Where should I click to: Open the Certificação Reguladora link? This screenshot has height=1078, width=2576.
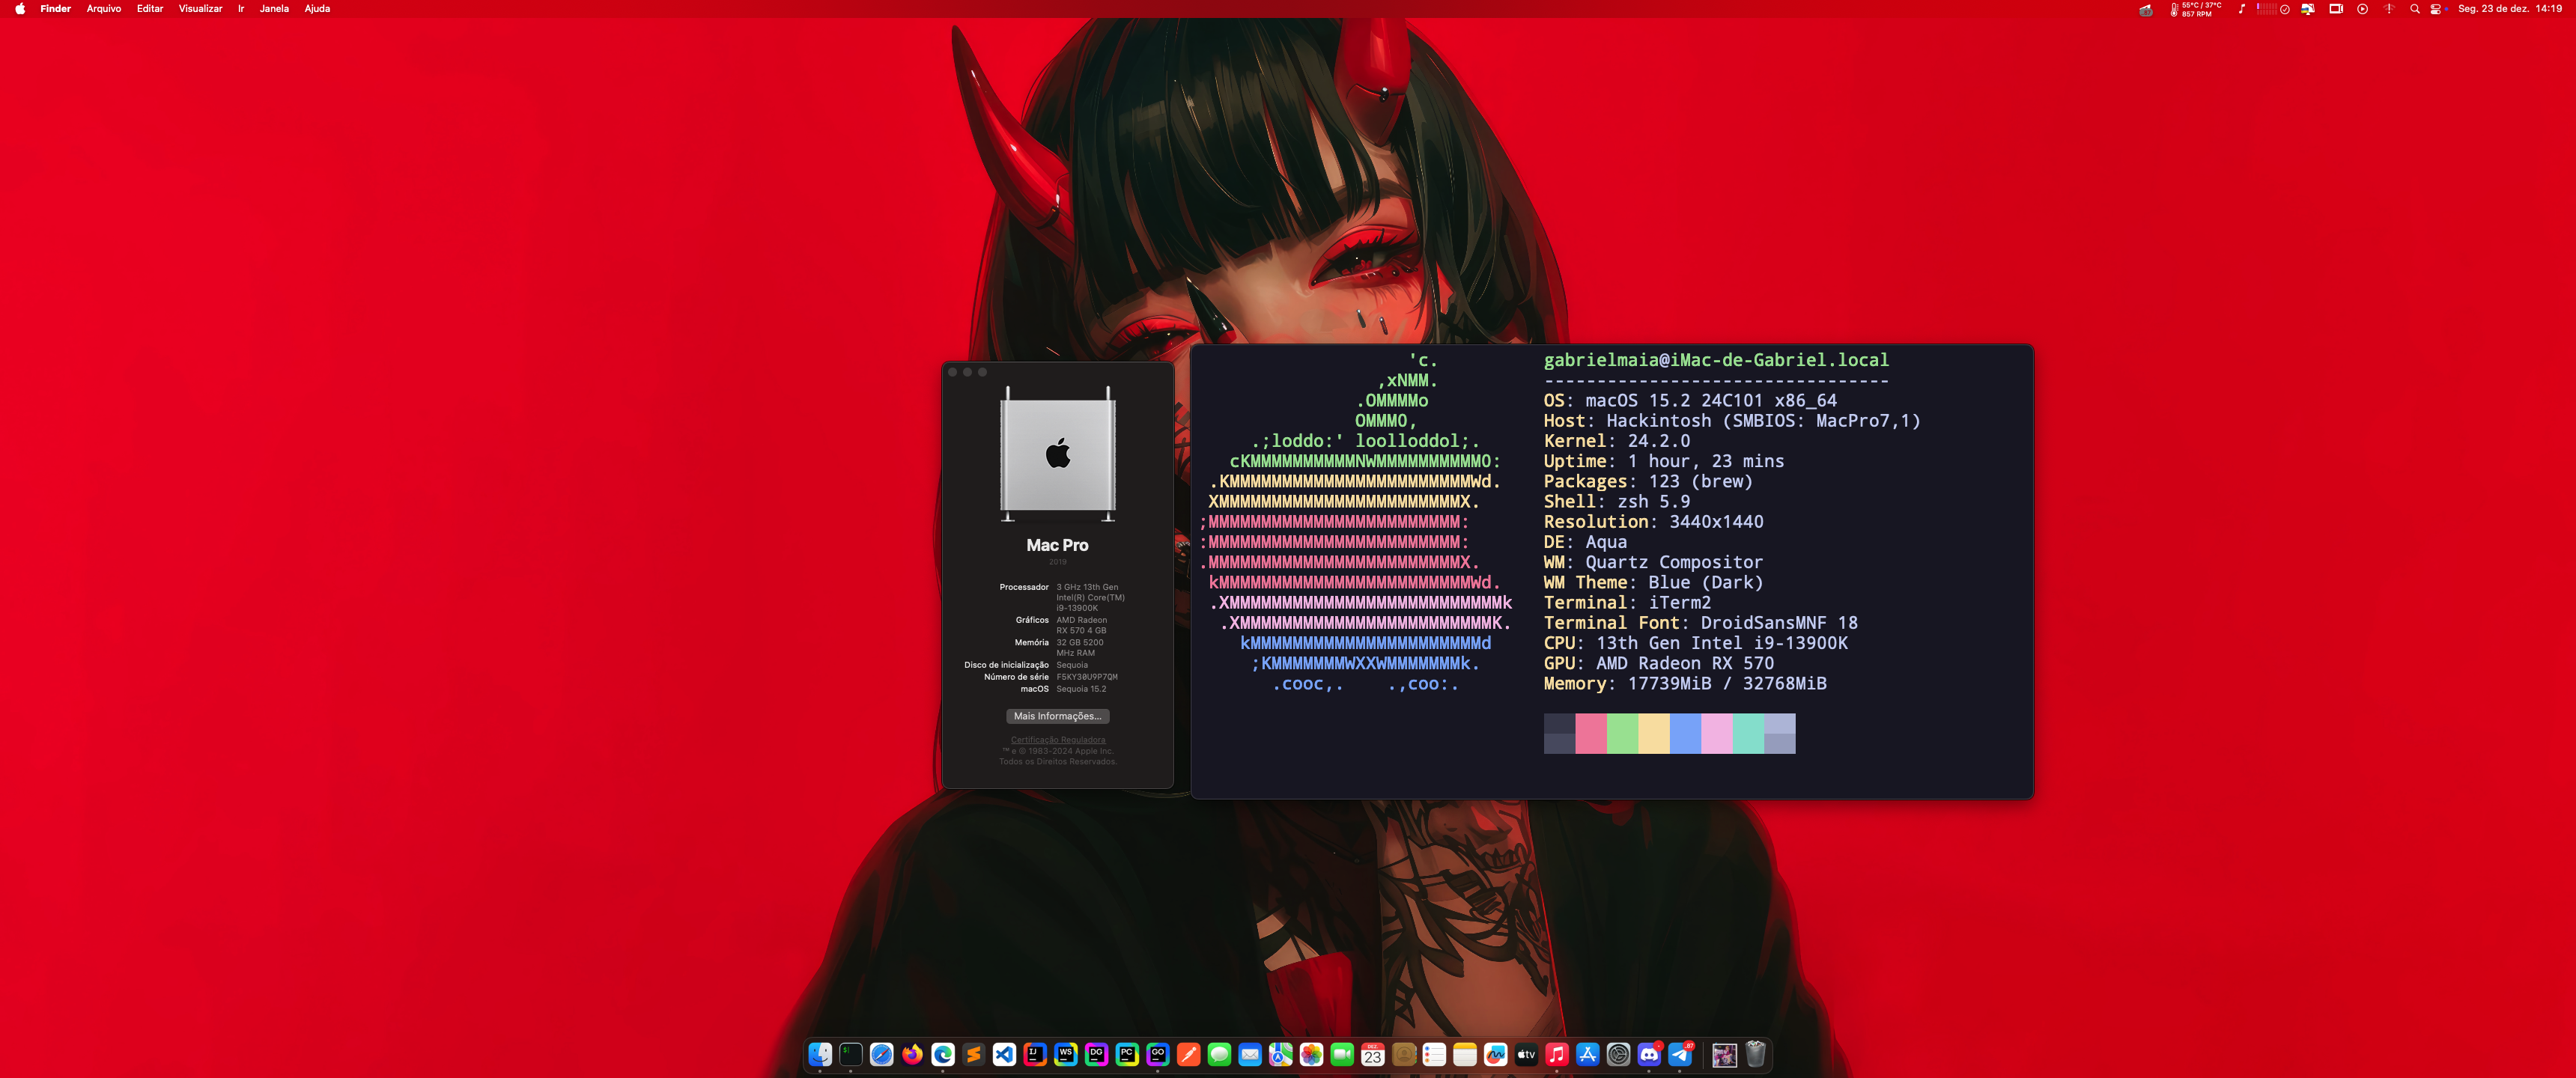(1057, 740)
